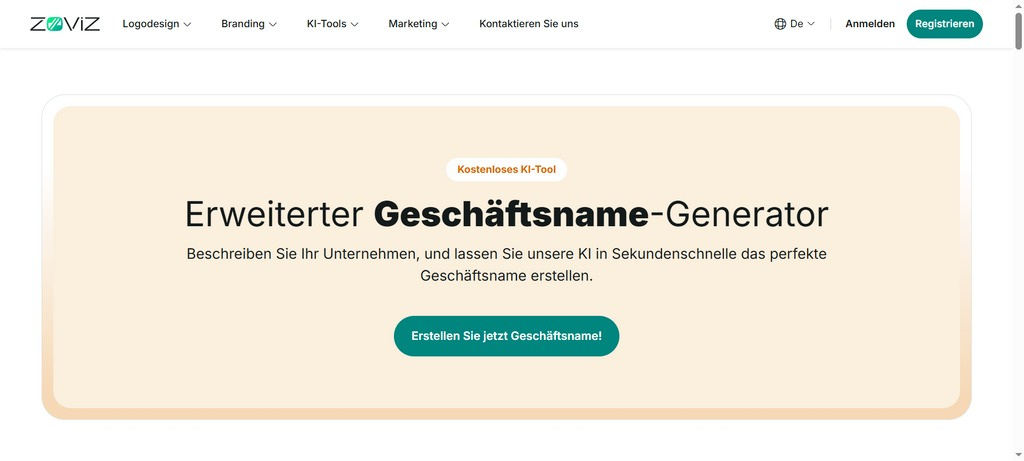Click the chevron next to Marketing
This screenshot has height=461, width=1024.
[446, 24]
